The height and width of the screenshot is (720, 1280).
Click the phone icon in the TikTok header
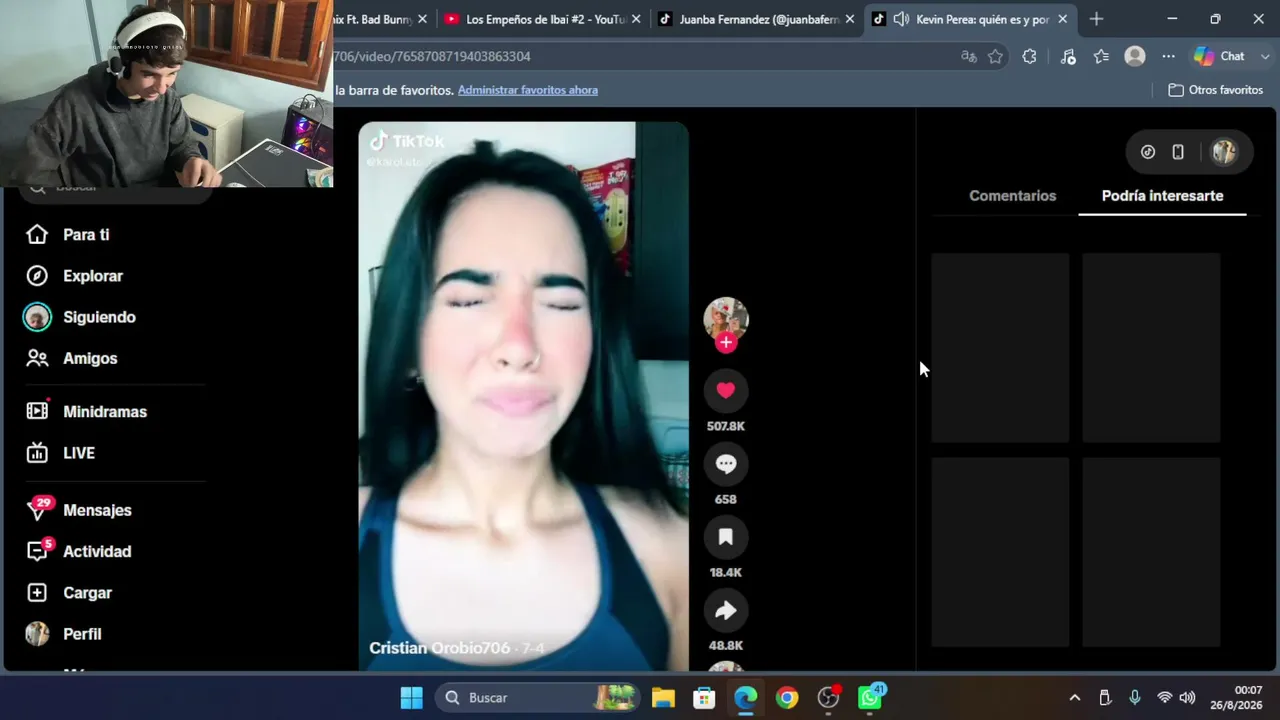(1178, 152)
